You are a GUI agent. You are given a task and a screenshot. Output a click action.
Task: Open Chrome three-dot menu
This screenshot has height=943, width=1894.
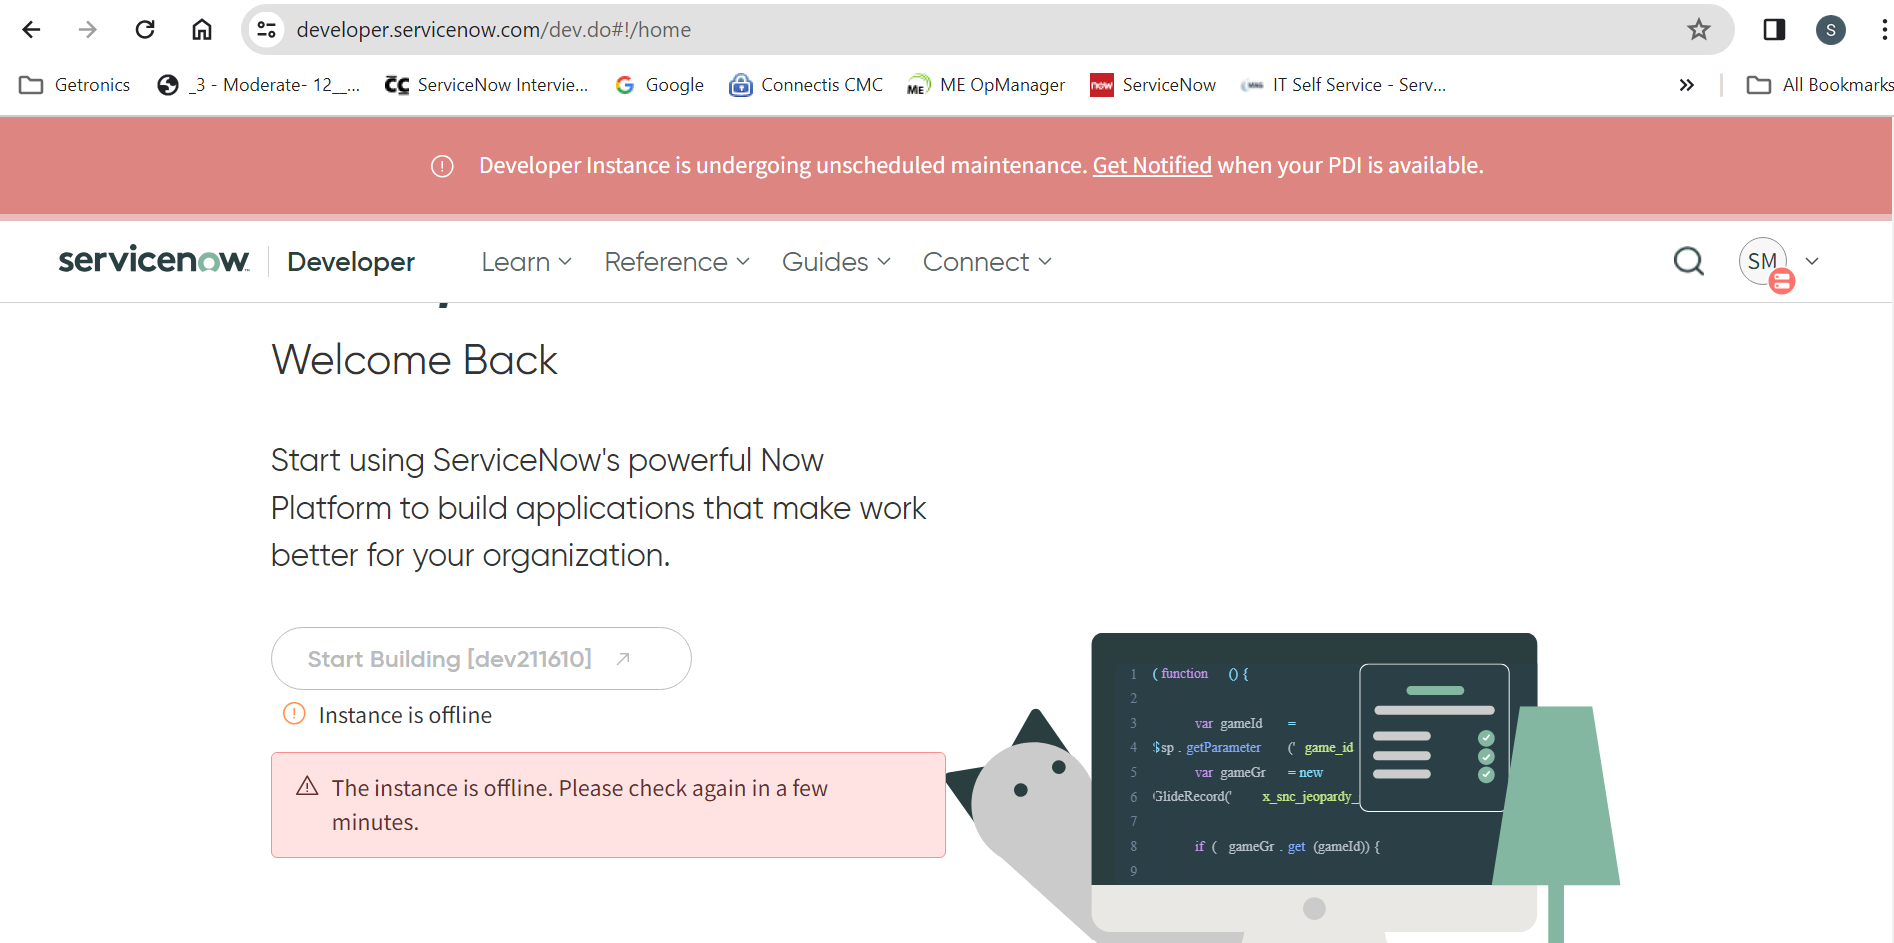click(1883, 30)
